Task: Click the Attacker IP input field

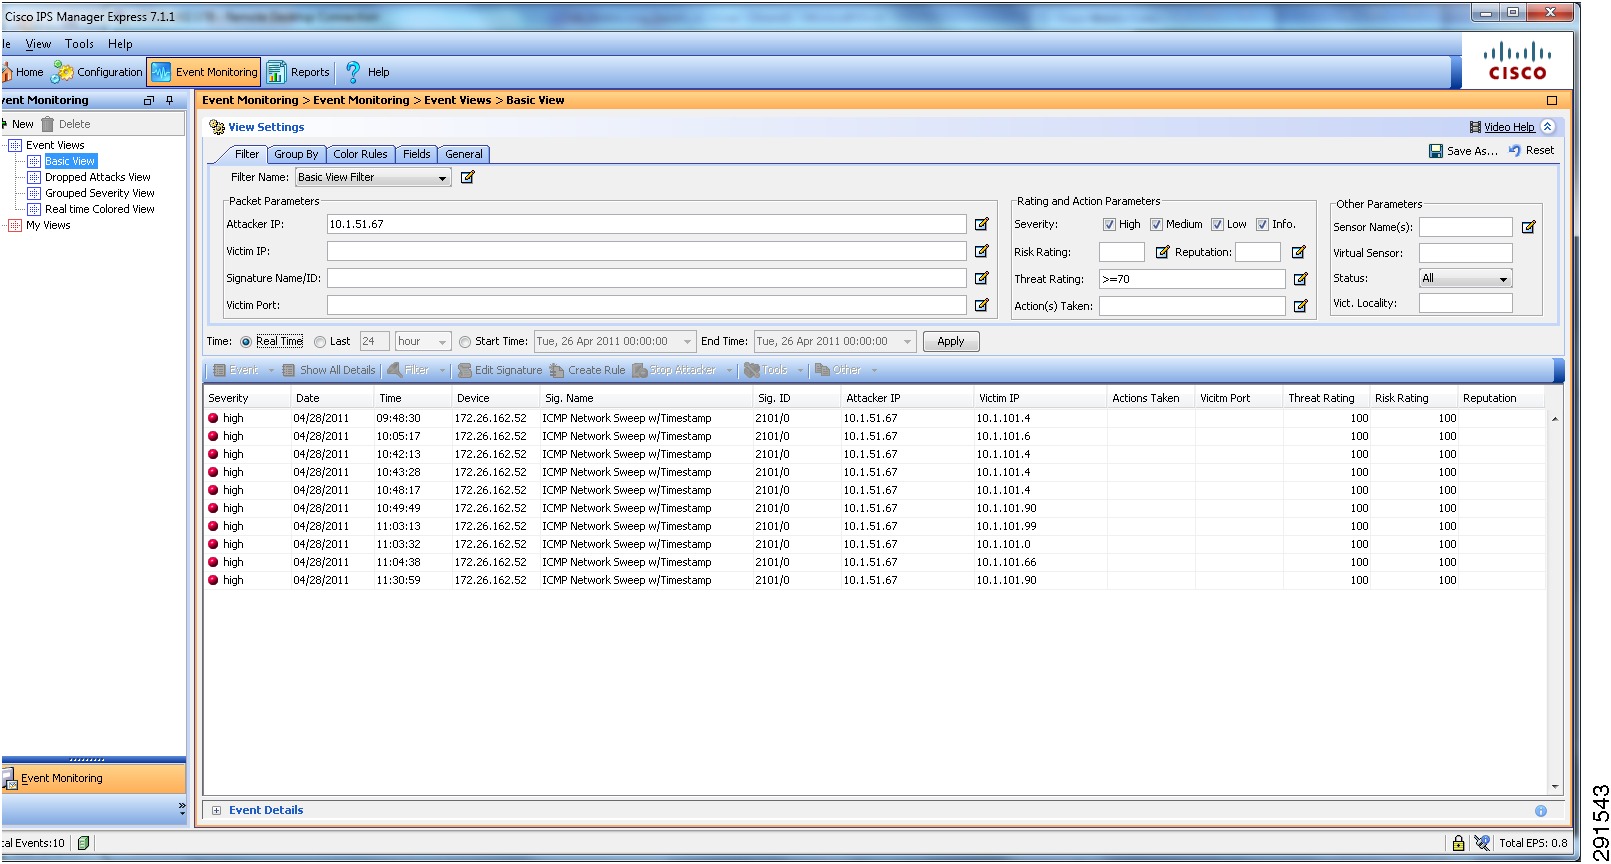Action: (x=646, y=224)
